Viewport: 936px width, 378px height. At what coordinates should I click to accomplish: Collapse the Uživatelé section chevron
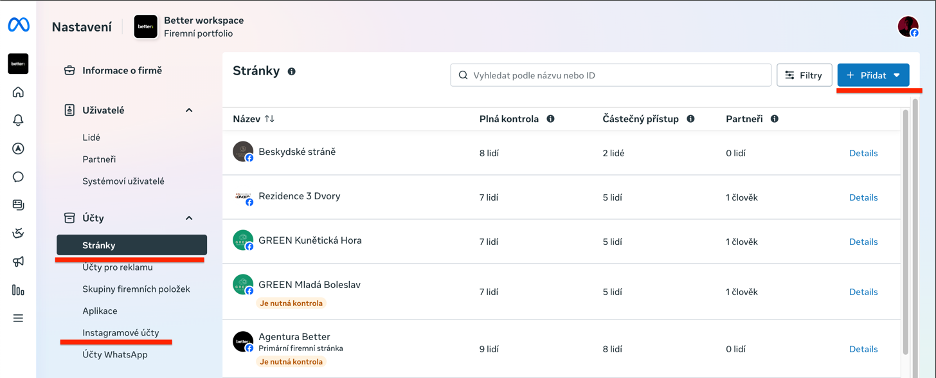pyautogui.click(x=189, y=110)
